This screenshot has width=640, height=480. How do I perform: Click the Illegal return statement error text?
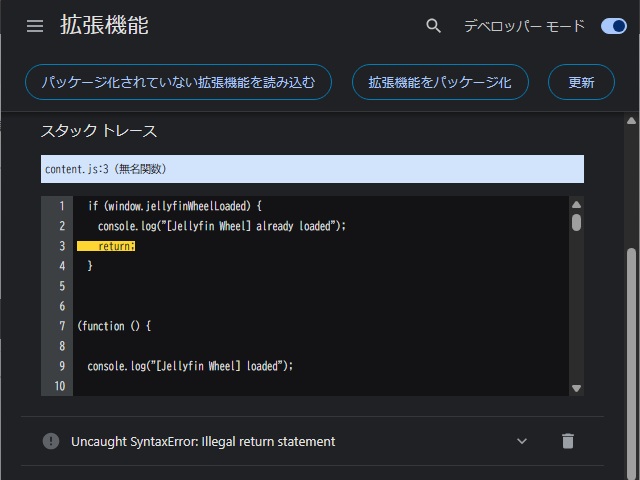click(203, 441)
